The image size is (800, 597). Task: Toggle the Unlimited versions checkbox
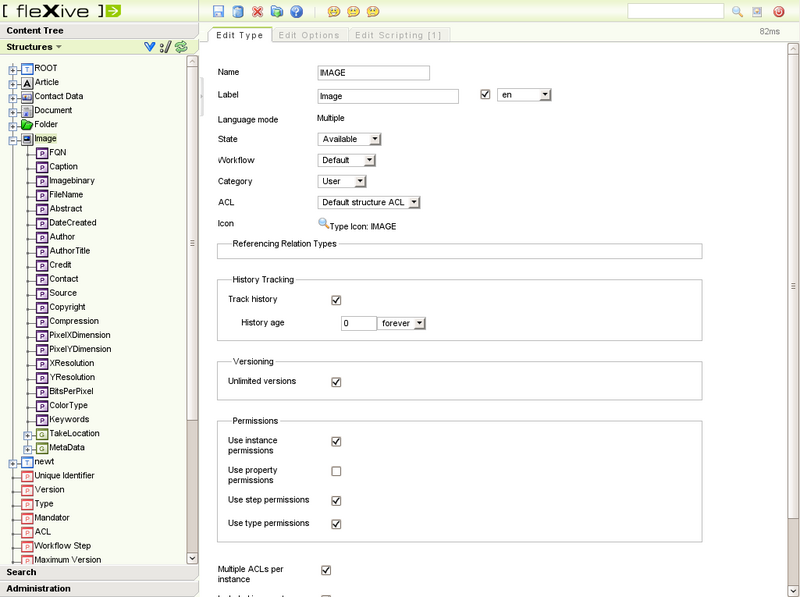336,382
